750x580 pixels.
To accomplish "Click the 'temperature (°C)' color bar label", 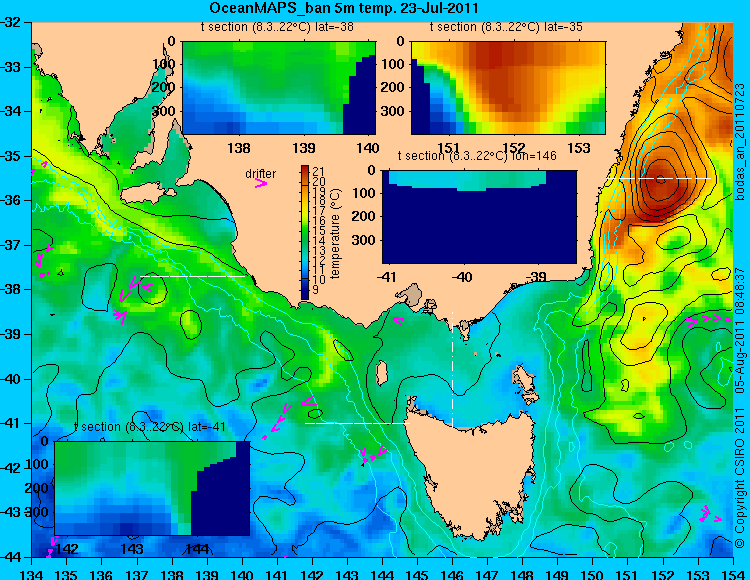I will 335,233.
